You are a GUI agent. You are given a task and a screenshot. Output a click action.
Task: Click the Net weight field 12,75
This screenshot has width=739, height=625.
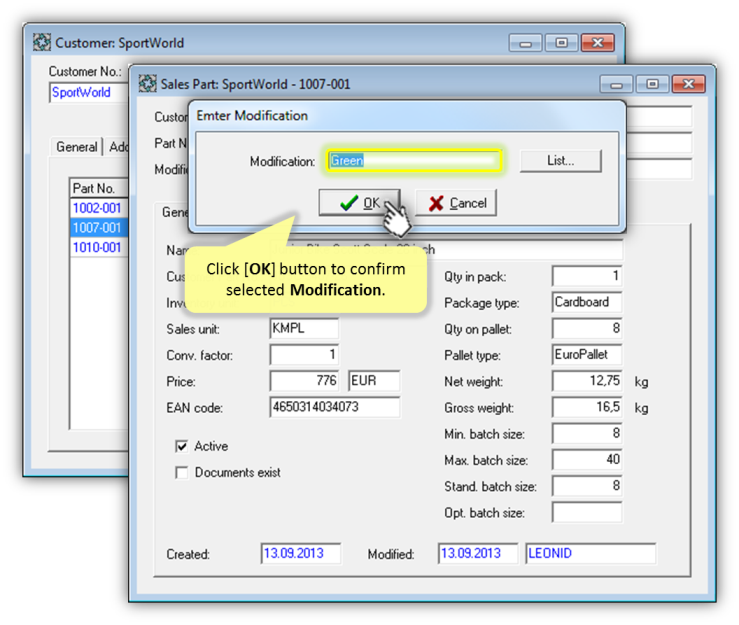pyautogui.click(x=587, y=381)
